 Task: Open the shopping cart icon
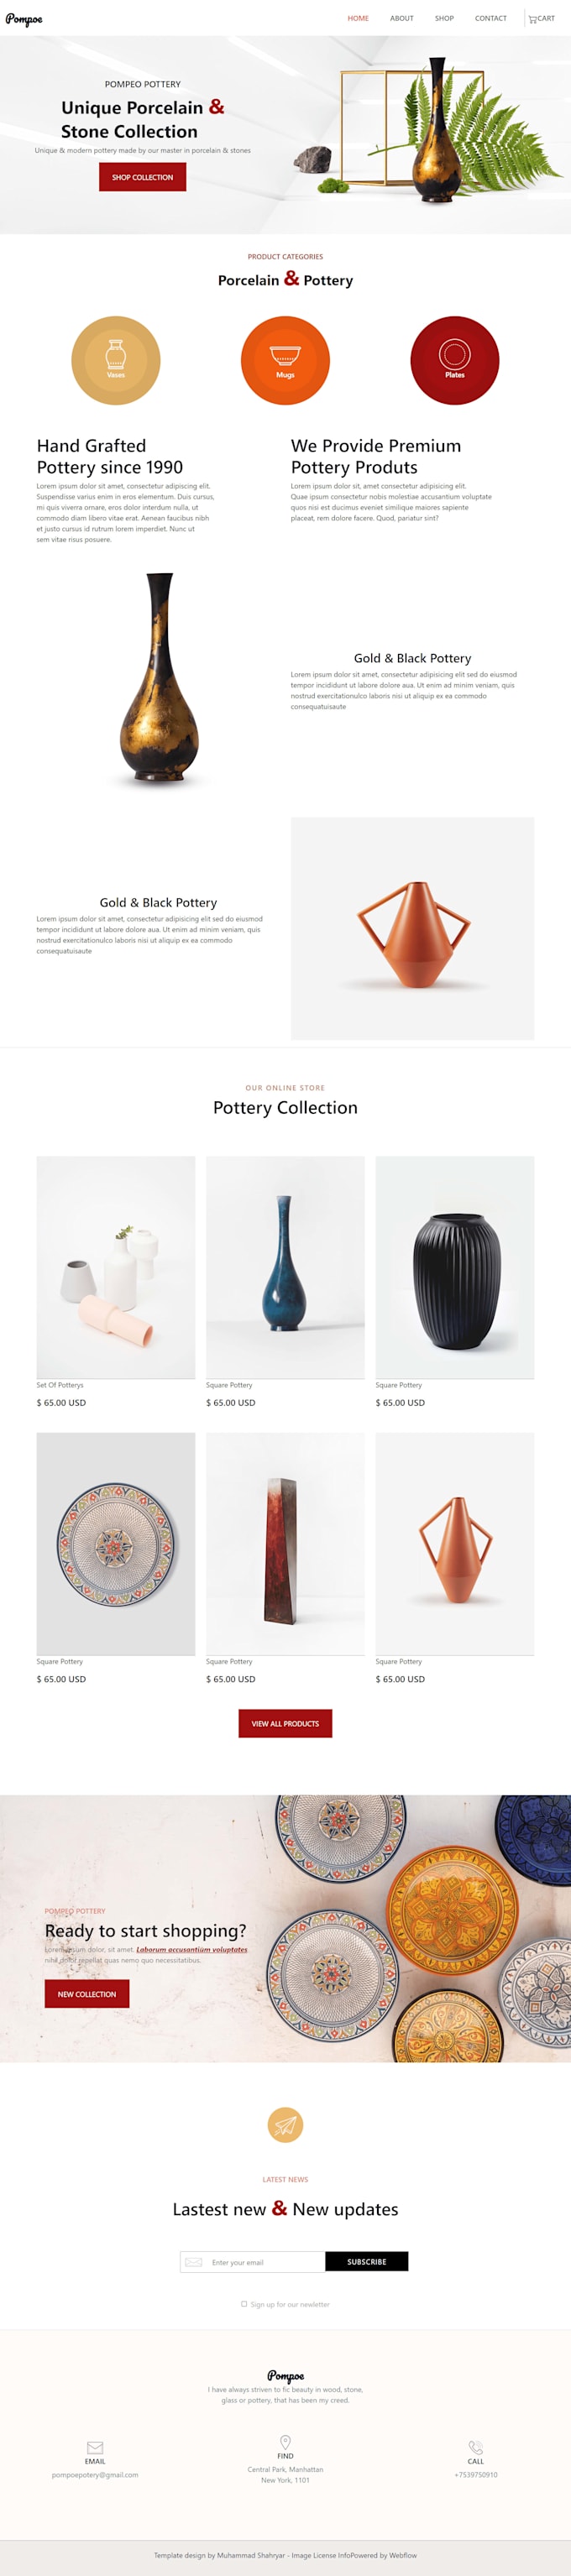coord(532,19)
